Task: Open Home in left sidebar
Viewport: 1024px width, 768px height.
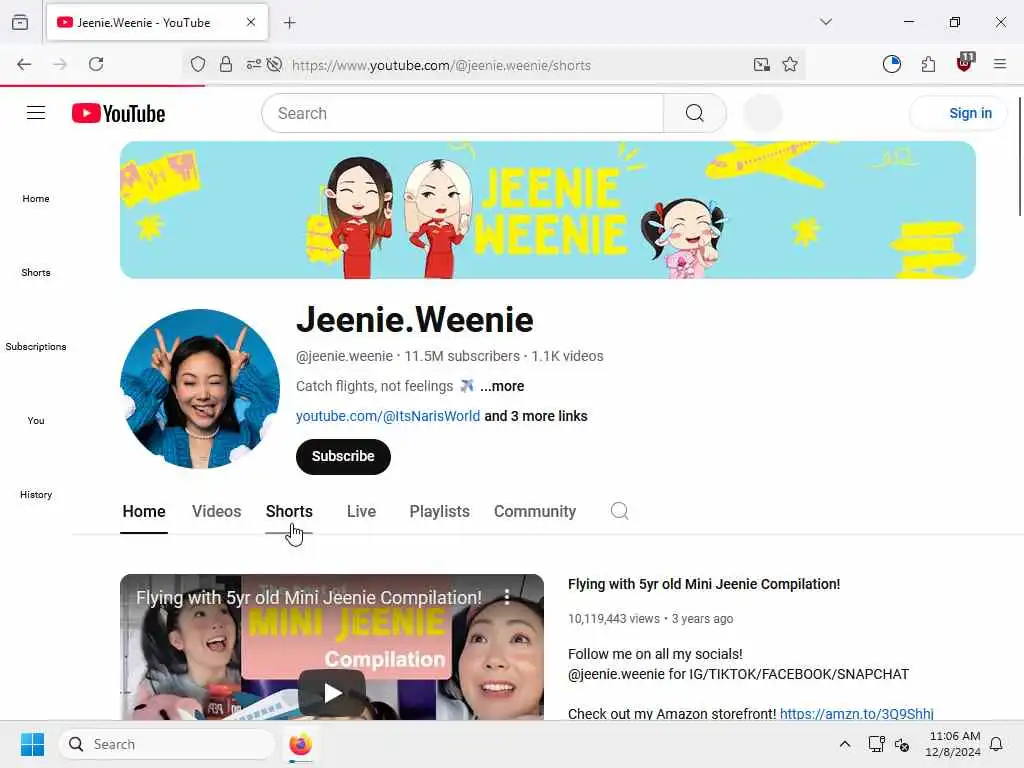Action: click(x=36, y=199)
